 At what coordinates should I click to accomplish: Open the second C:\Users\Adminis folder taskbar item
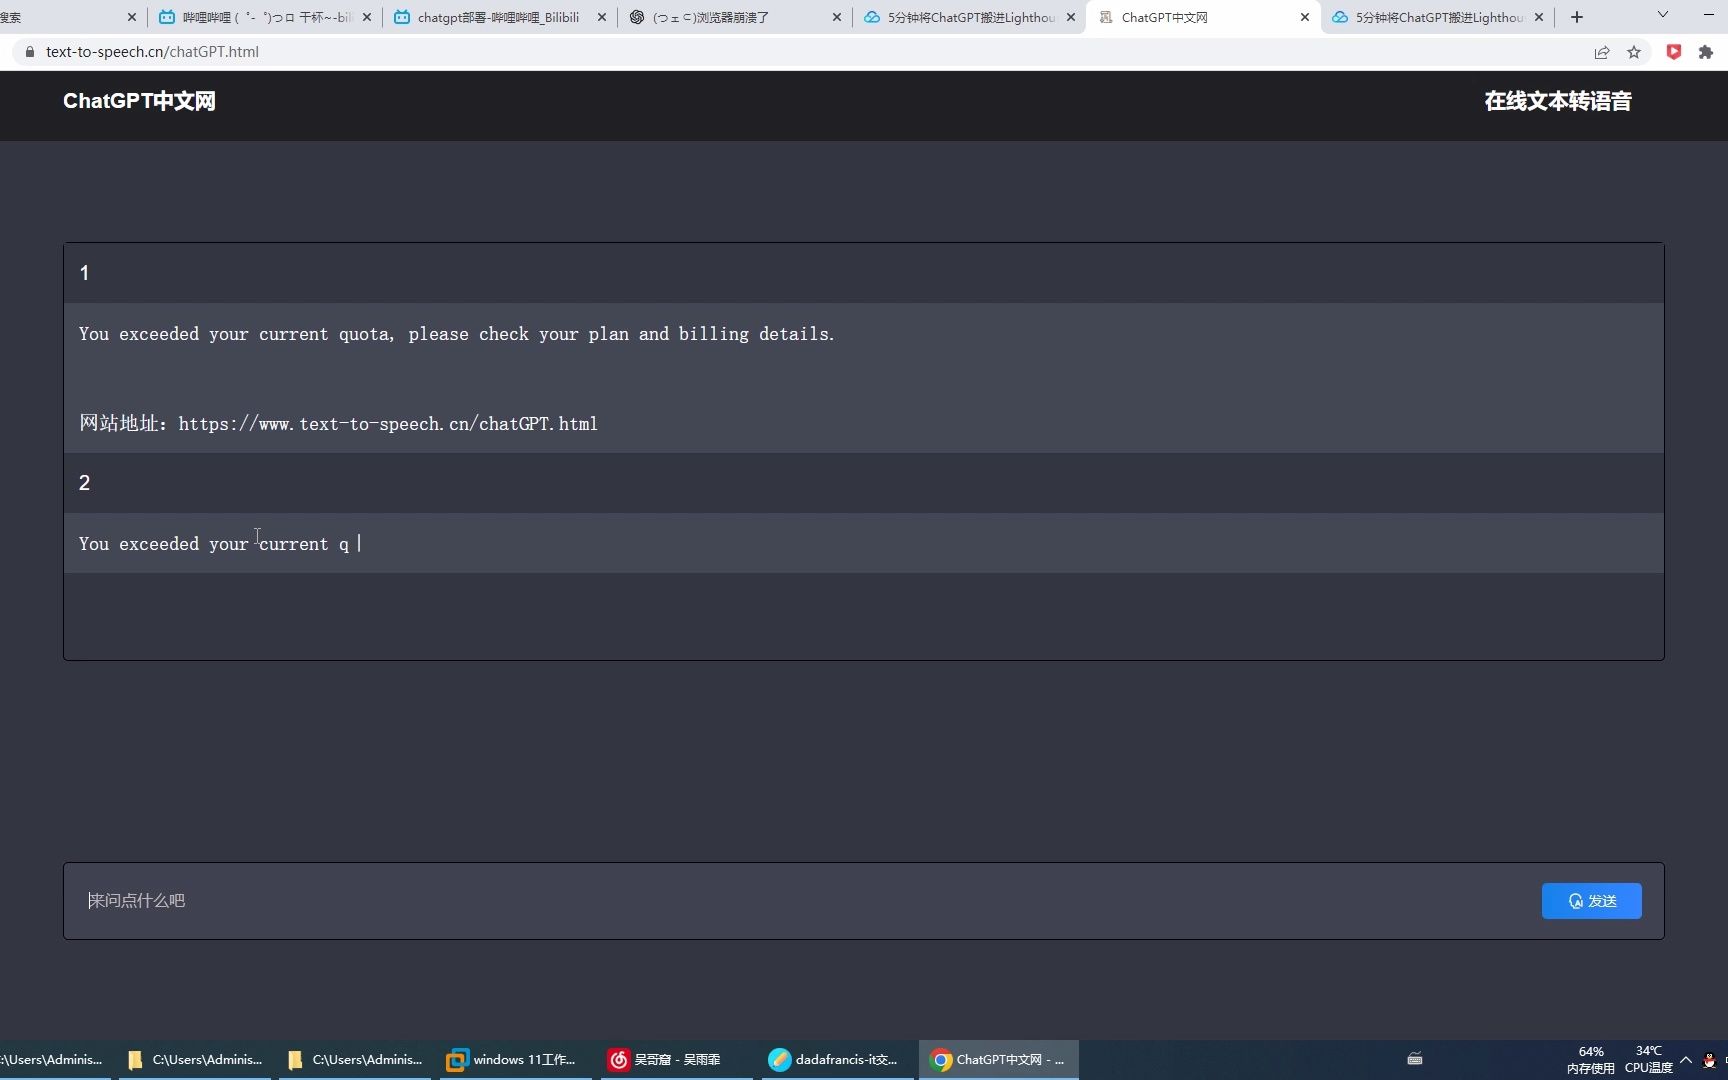click(x=195, y=1059)
